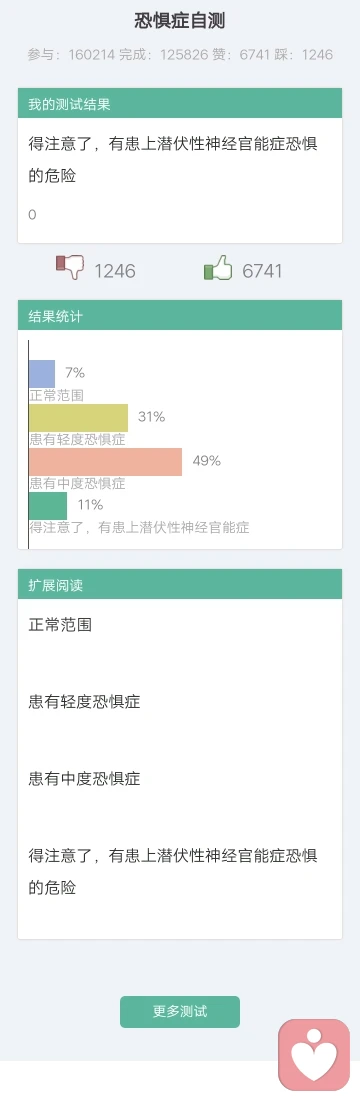The height and width of the screenshot is (1101, 360).
Task: Click the 正常范围 chart label
Action: click(x=57, y=395)
